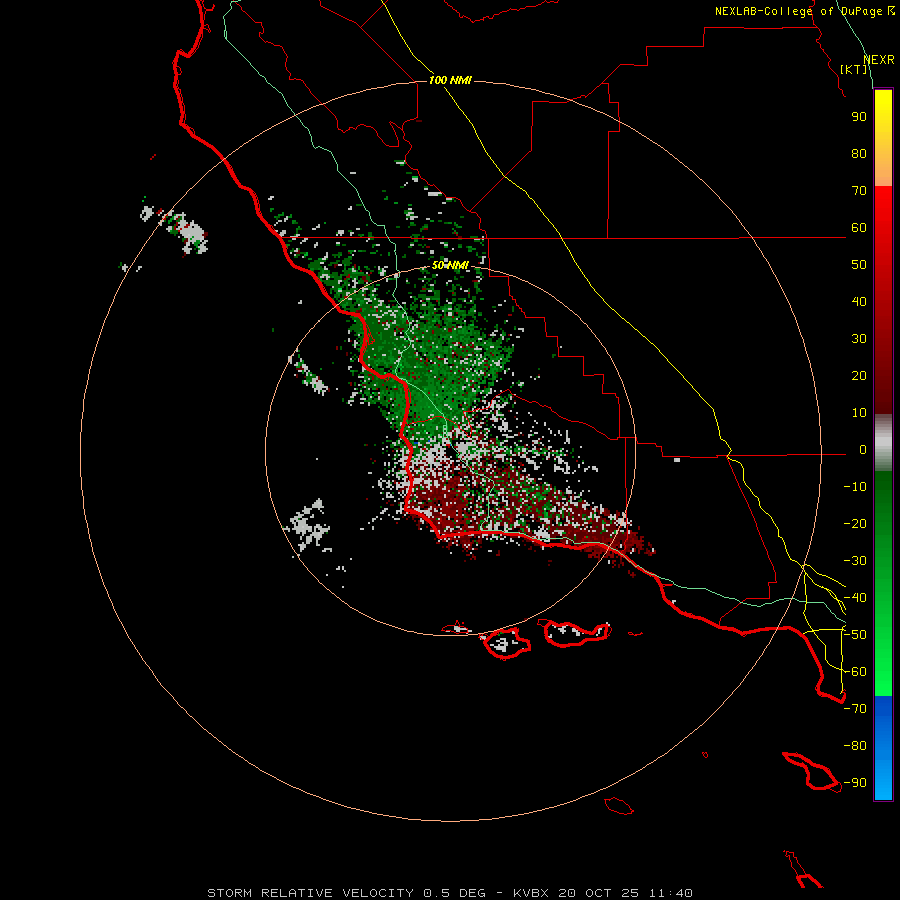Click the 60 value on velocity scale
The image size is (900, 900).
coord(859,228)
